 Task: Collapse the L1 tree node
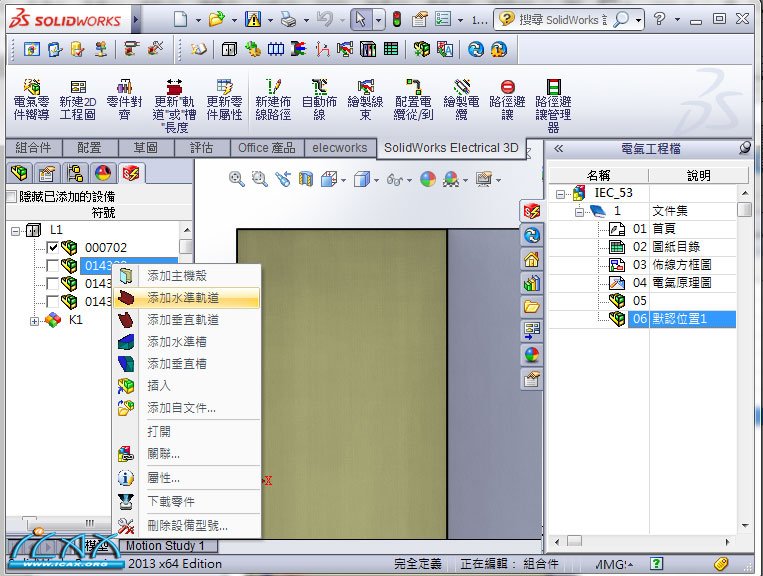point(16,230)
